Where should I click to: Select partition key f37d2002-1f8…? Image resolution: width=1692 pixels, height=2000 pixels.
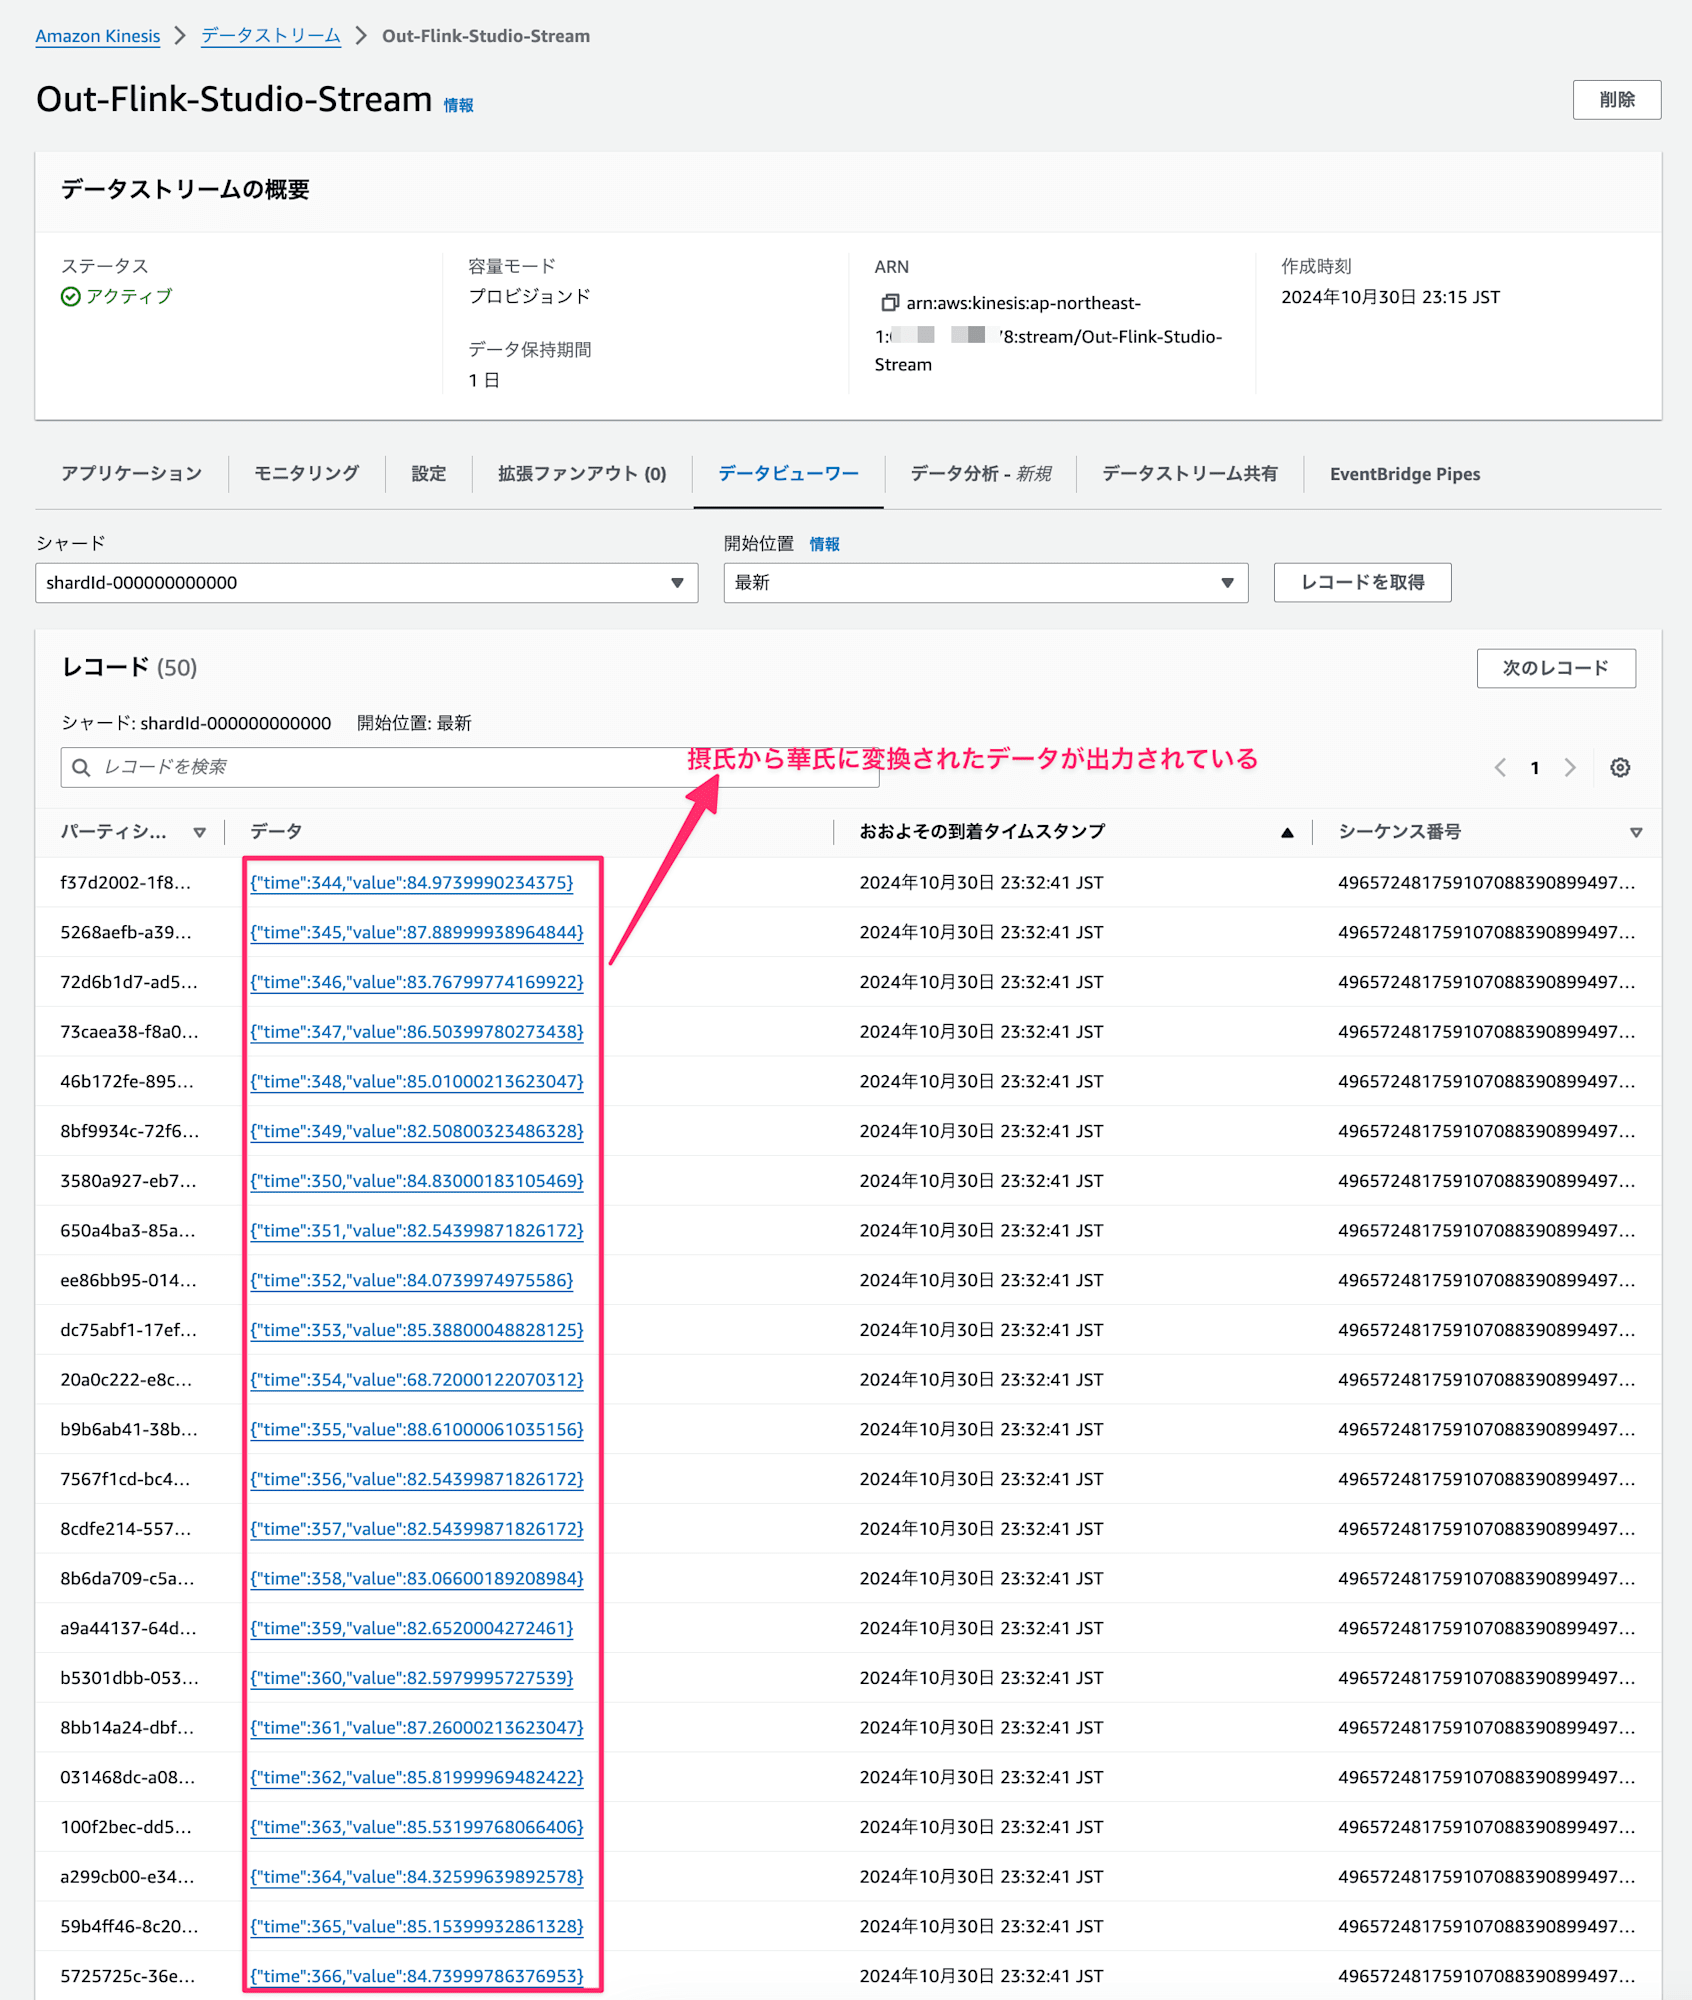[125, 883]
